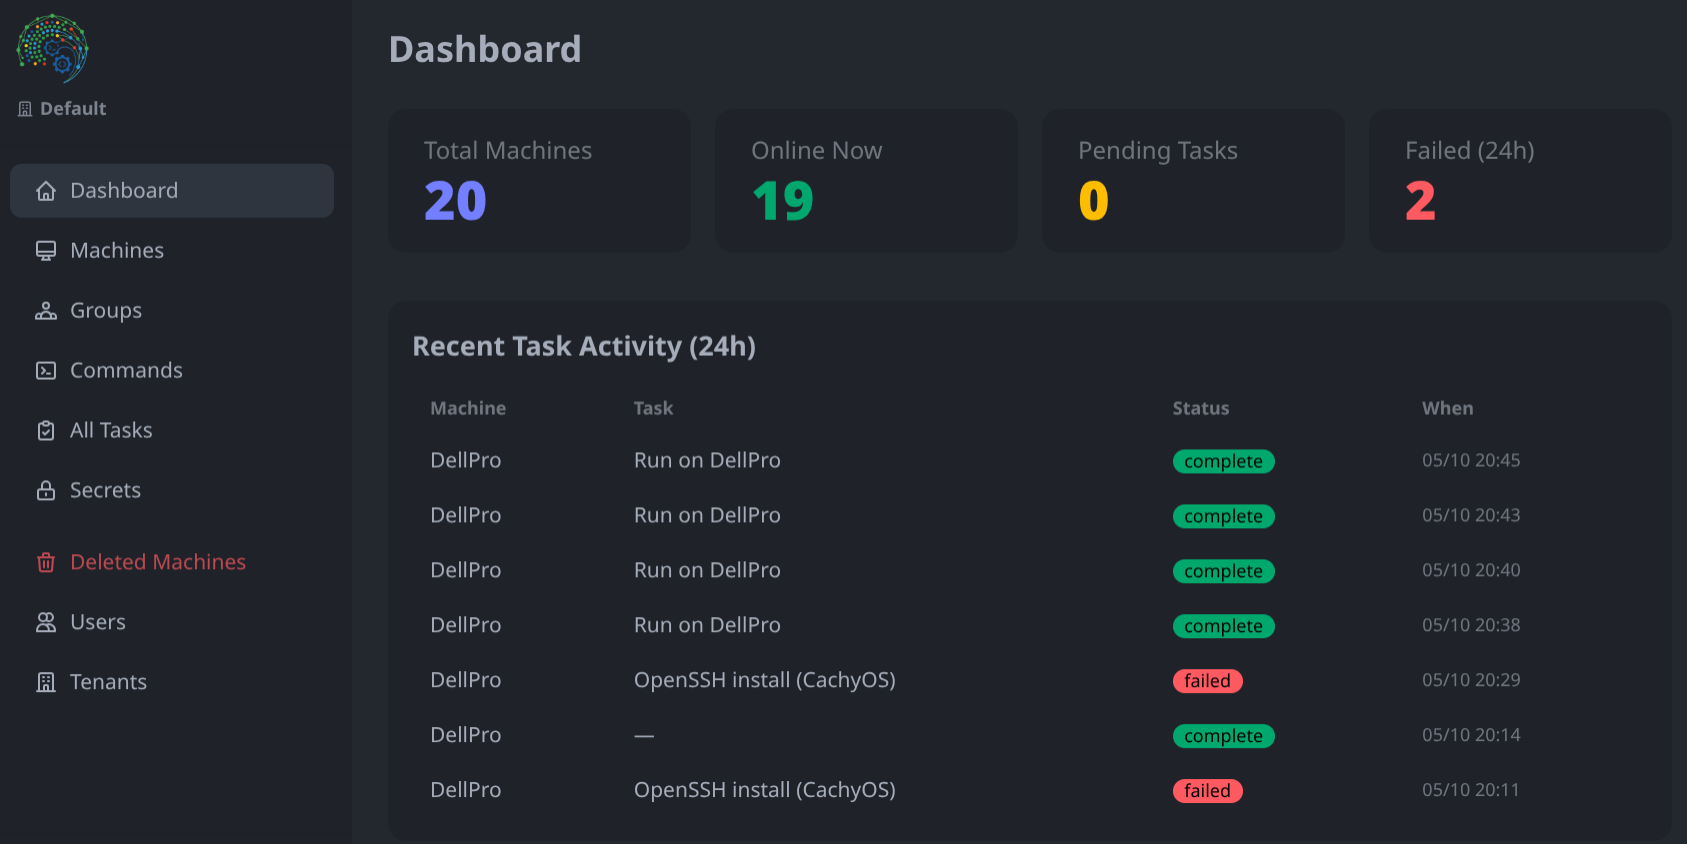Click the Machine column header

tap(468, 408)
